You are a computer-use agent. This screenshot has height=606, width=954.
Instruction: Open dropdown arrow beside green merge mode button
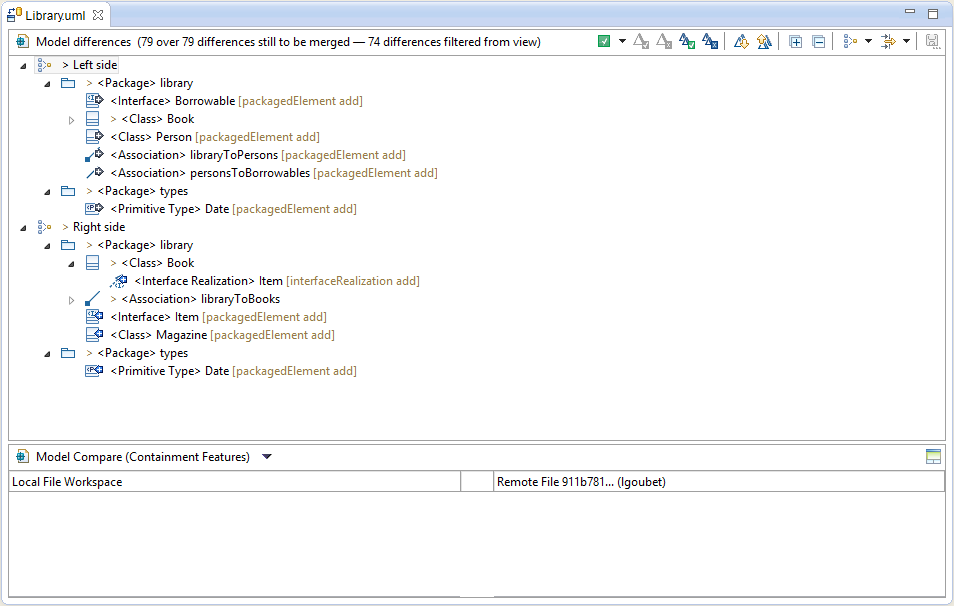coord(622,42)
